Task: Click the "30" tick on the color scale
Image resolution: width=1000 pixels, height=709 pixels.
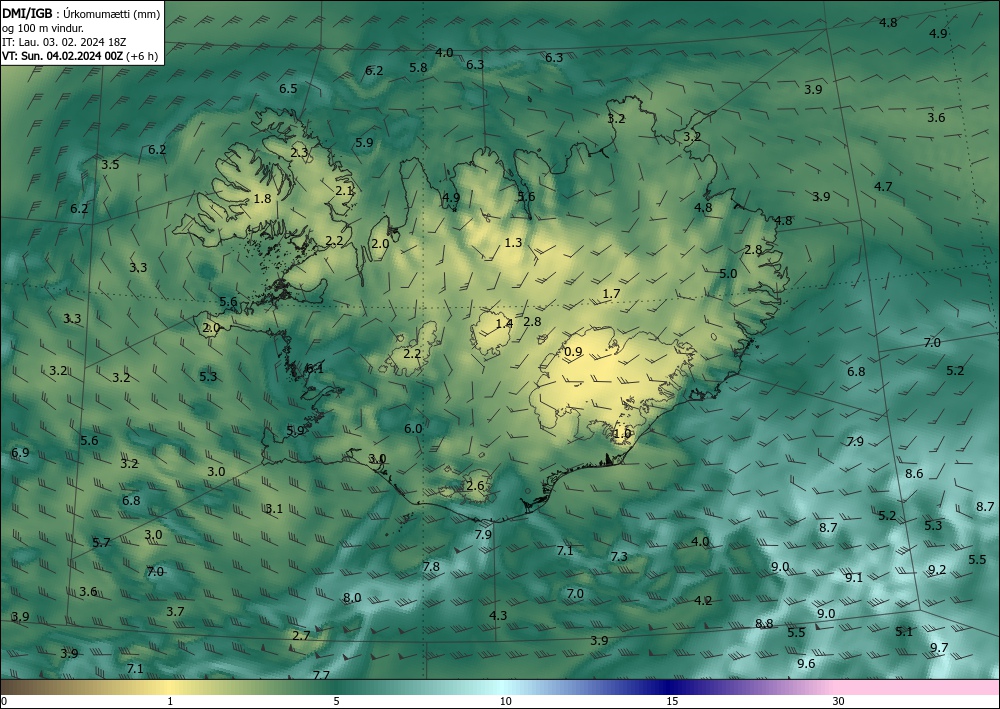Action: pyautogui.click(x=838, y=701)
